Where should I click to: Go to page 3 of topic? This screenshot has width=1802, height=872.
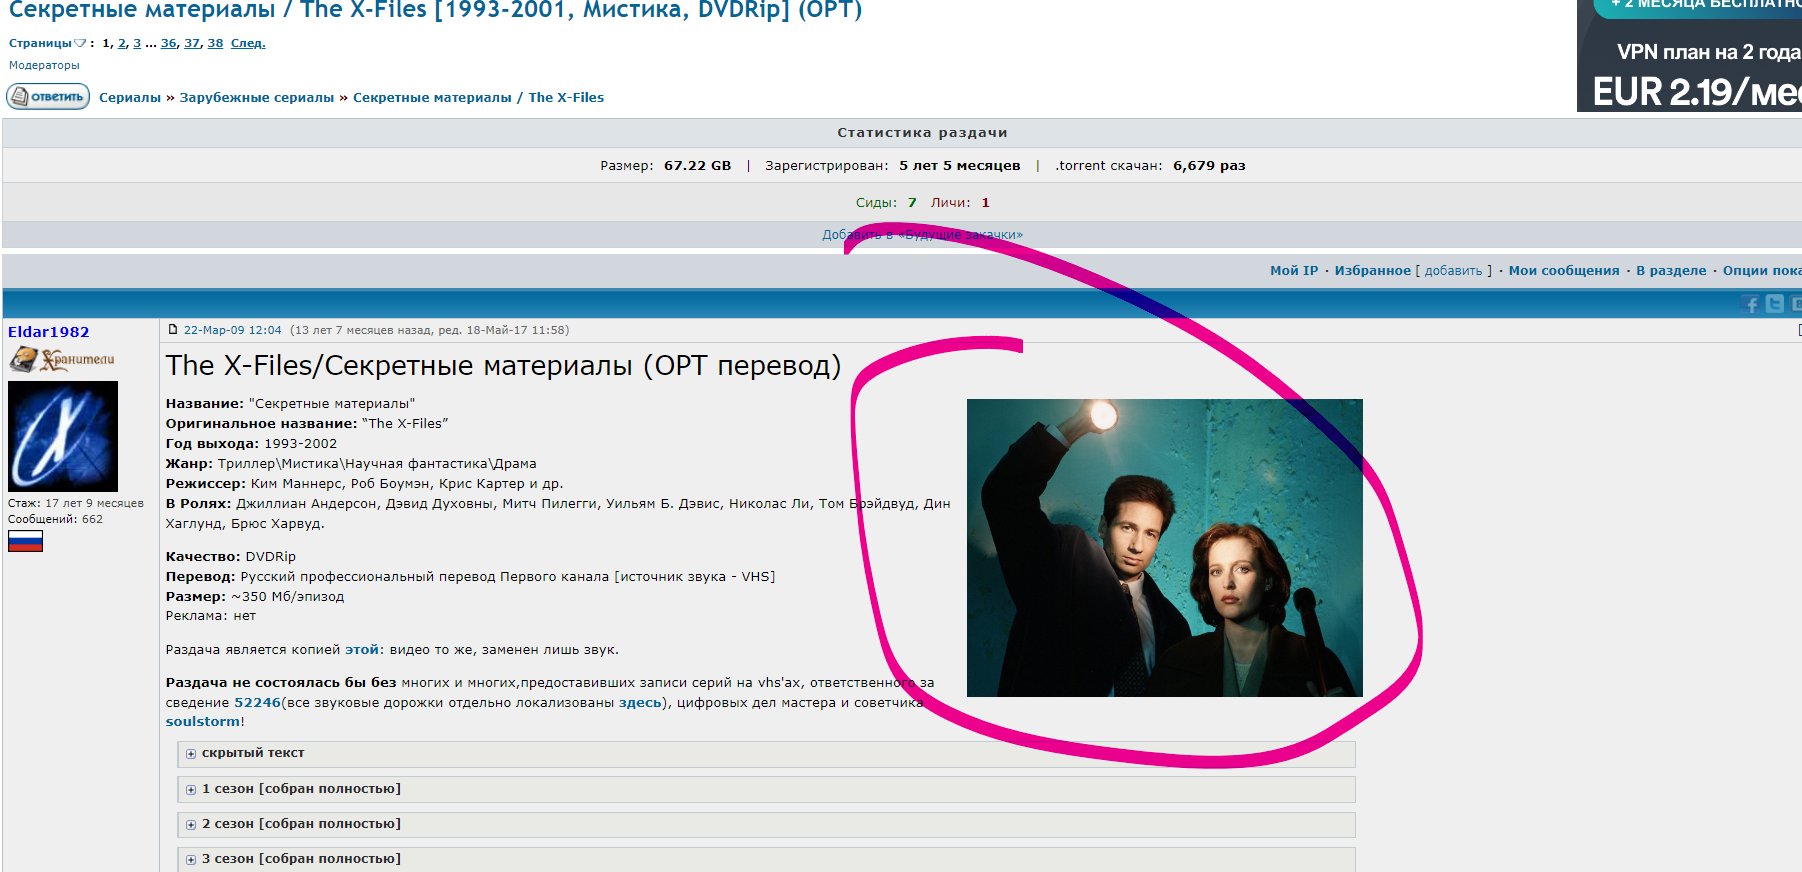pyautogui.click(x=137, y=43)
